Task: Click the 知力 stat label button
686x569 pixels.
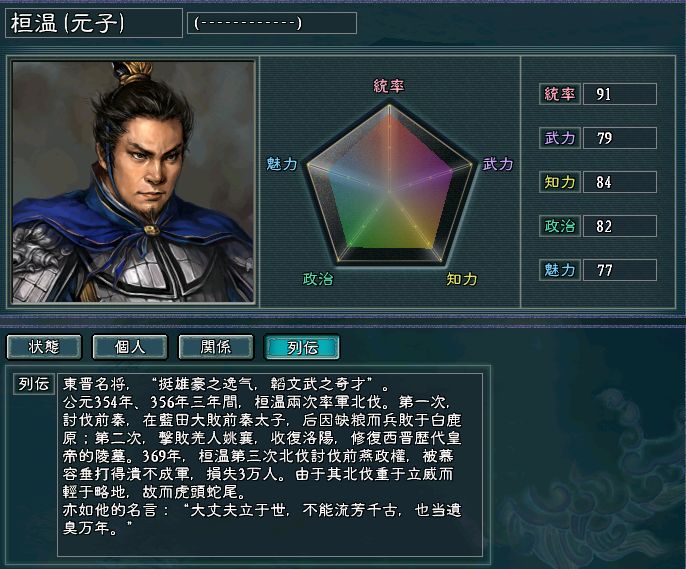Action: (560, 182)
